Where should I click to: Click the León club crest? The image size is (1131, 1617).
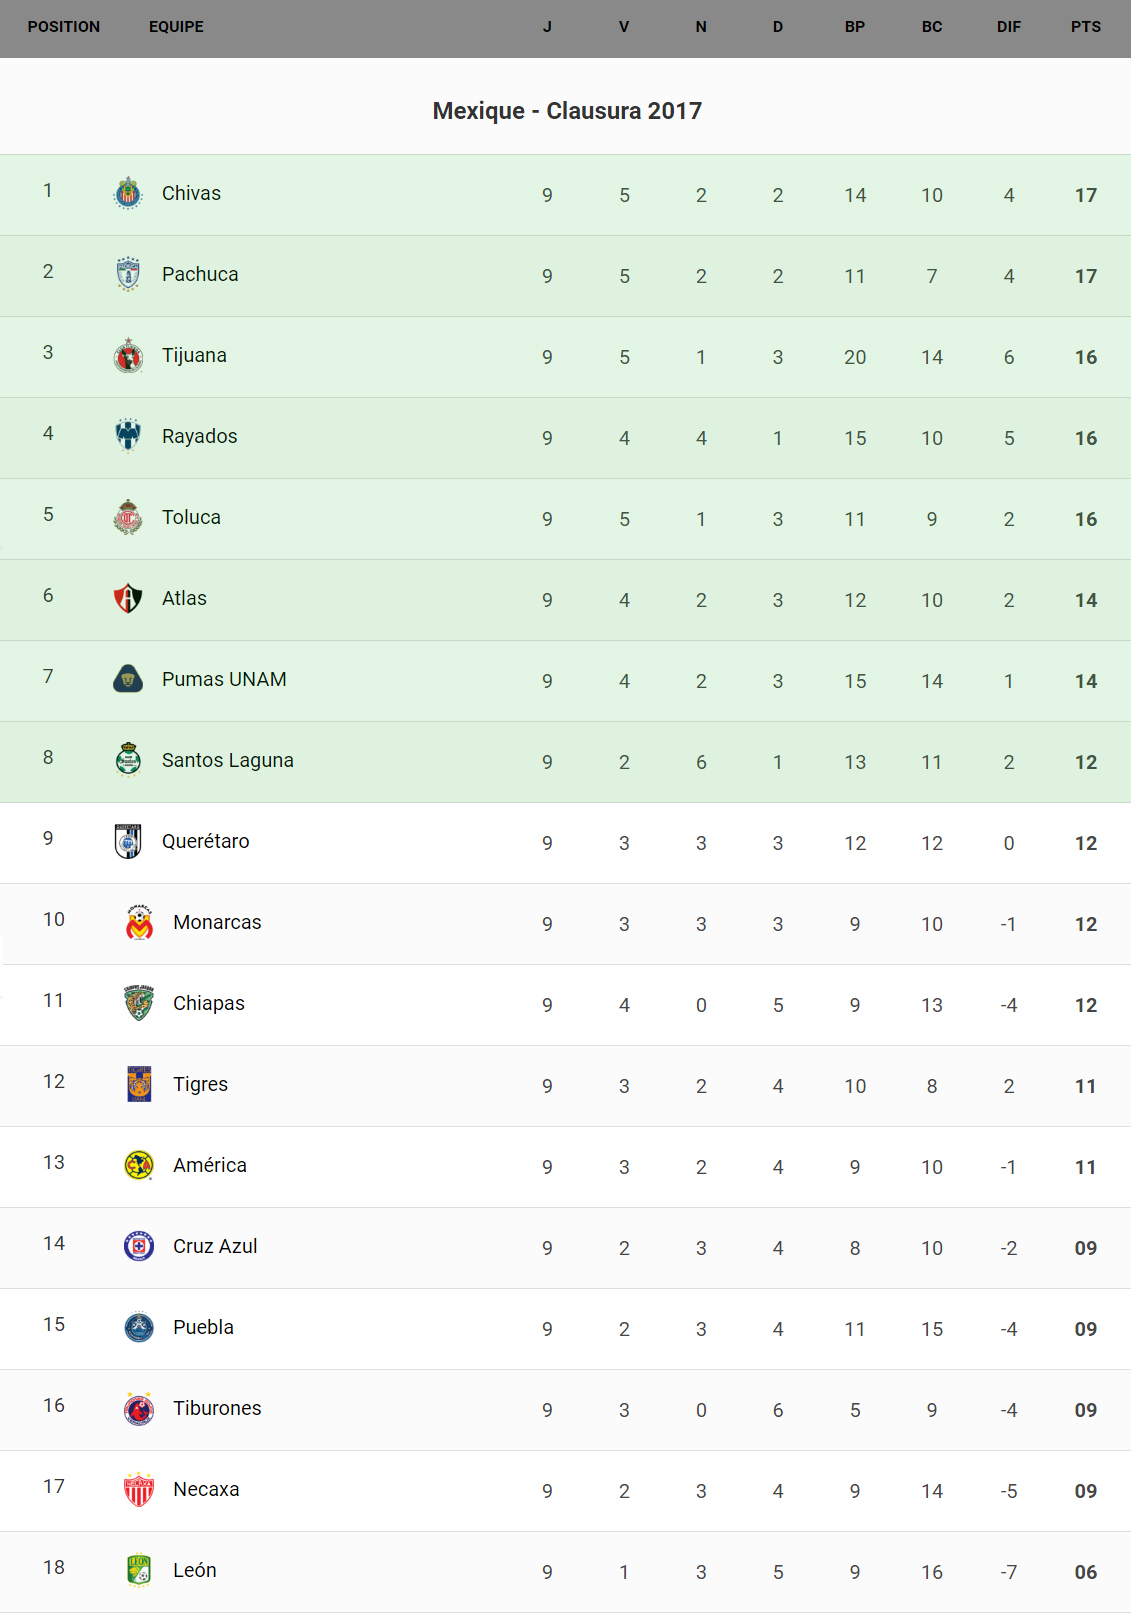pyautogui.click(x=139, y=1570)
